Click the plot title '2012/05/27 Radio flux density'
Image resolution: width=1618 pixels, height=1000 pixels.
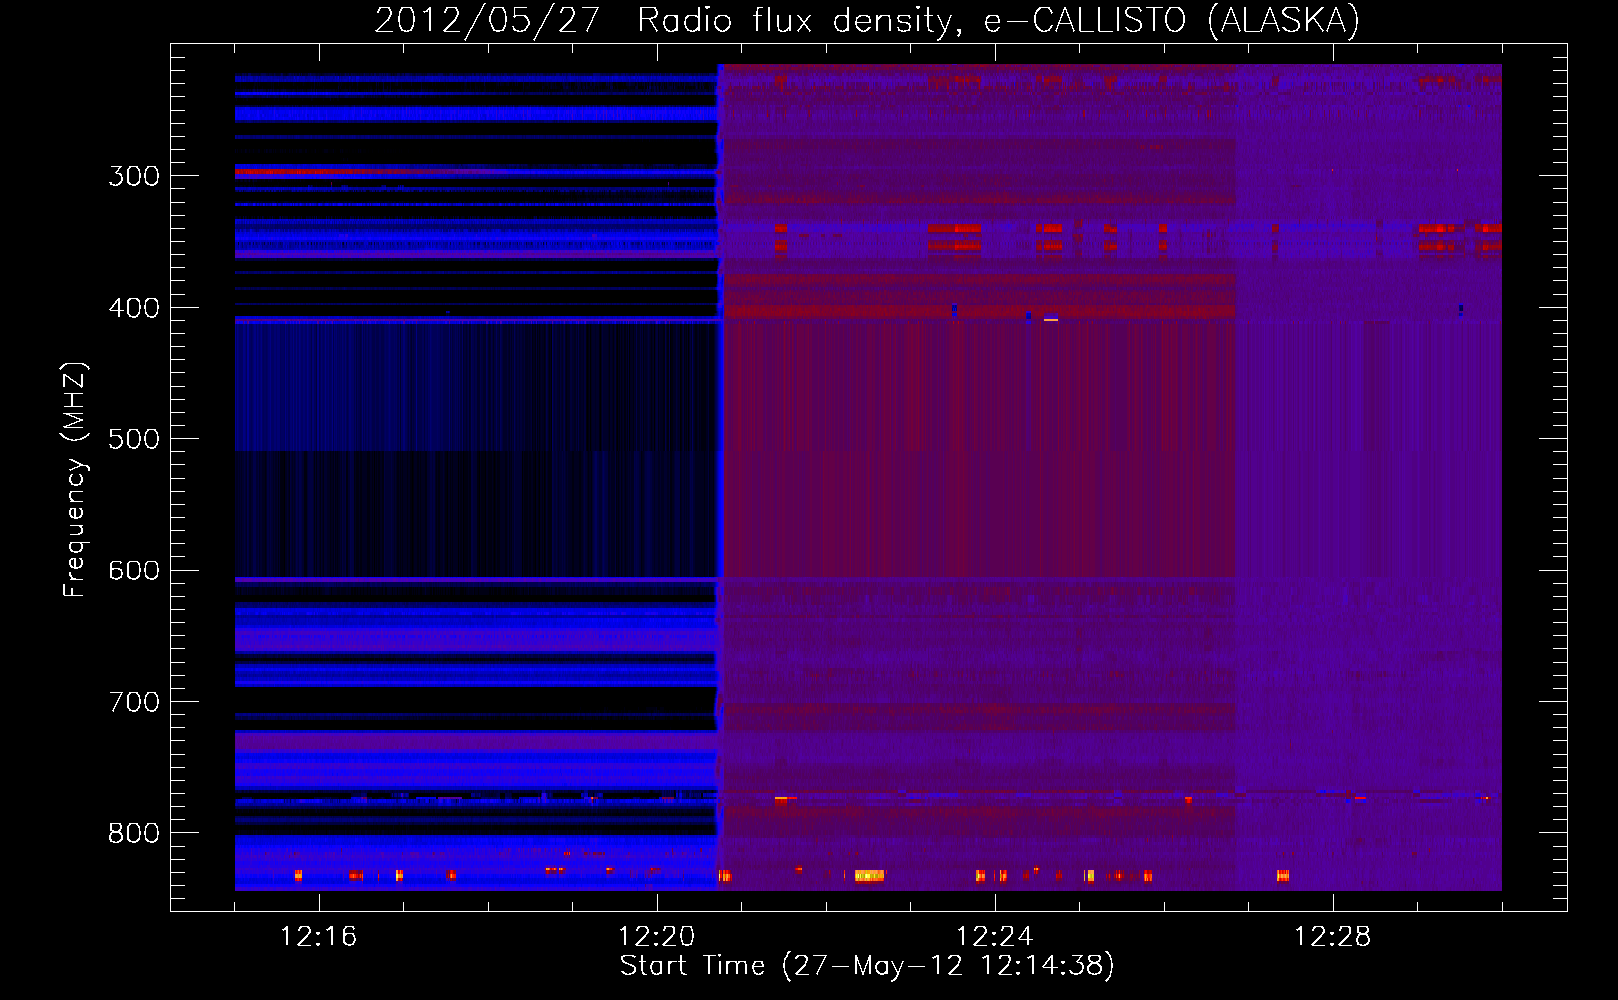click(x=669, y=20)
